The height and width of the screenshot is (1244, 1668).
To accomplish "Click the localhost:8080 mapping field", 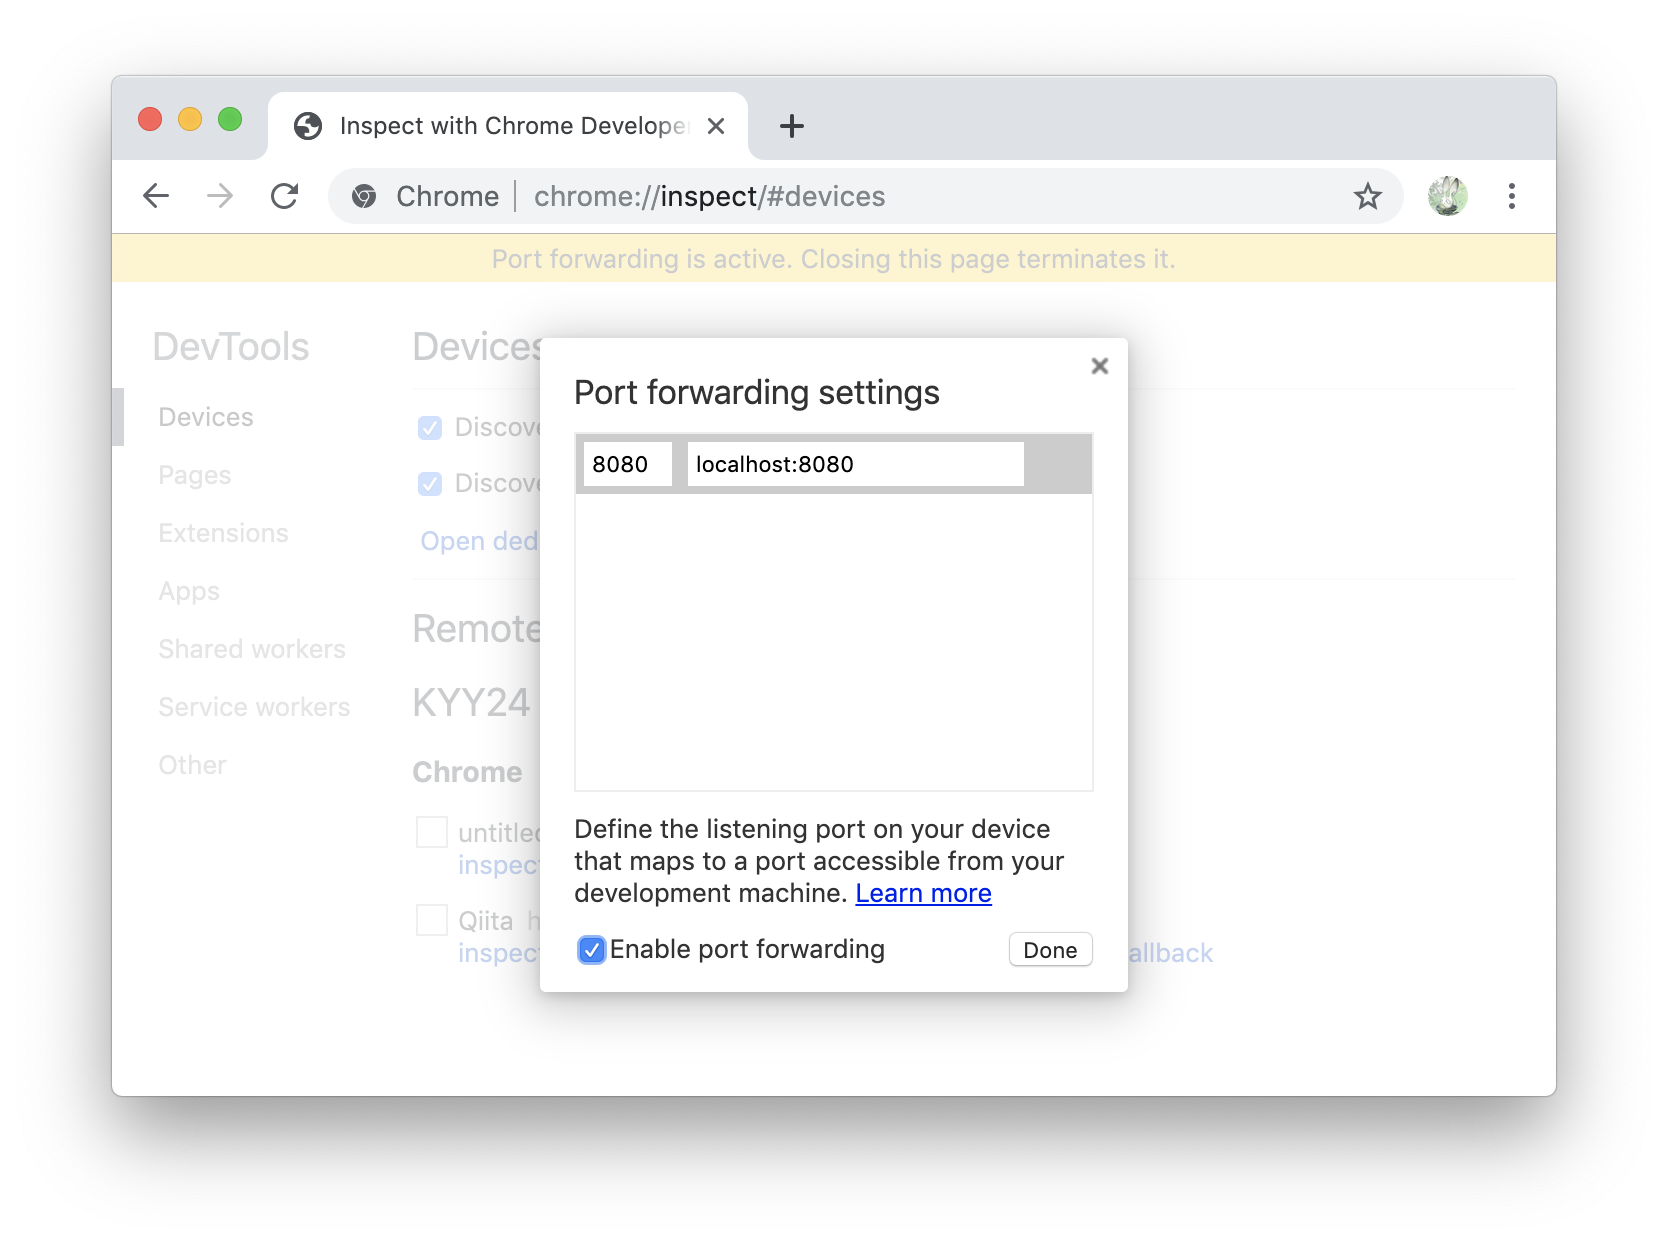I will click(854, 464).
